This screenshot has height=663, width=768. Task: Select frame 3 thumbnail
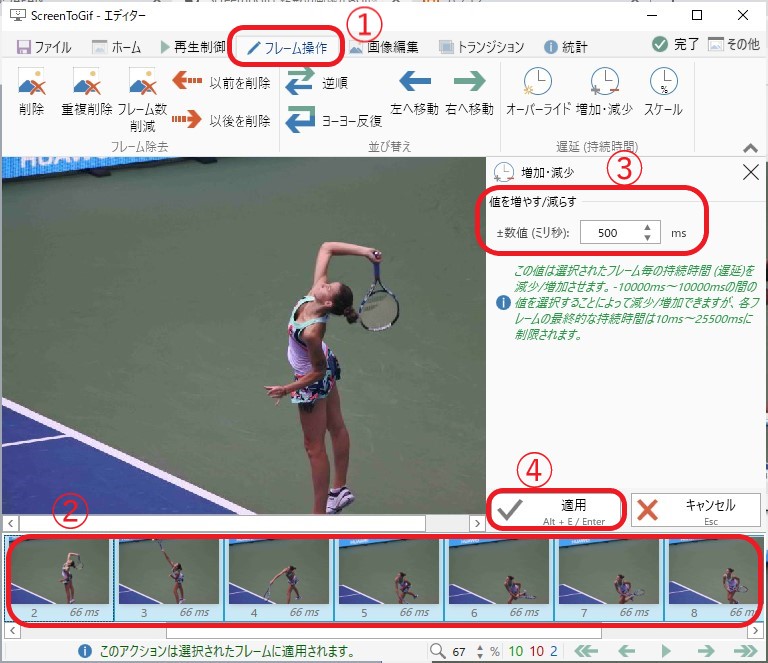coord(169,579)
